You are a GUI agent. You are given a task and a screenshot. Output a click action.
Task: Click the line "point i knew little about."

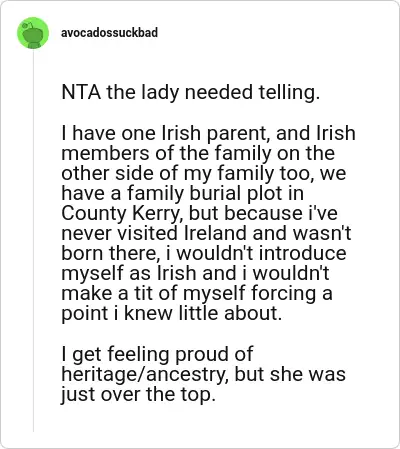point(172,314)
